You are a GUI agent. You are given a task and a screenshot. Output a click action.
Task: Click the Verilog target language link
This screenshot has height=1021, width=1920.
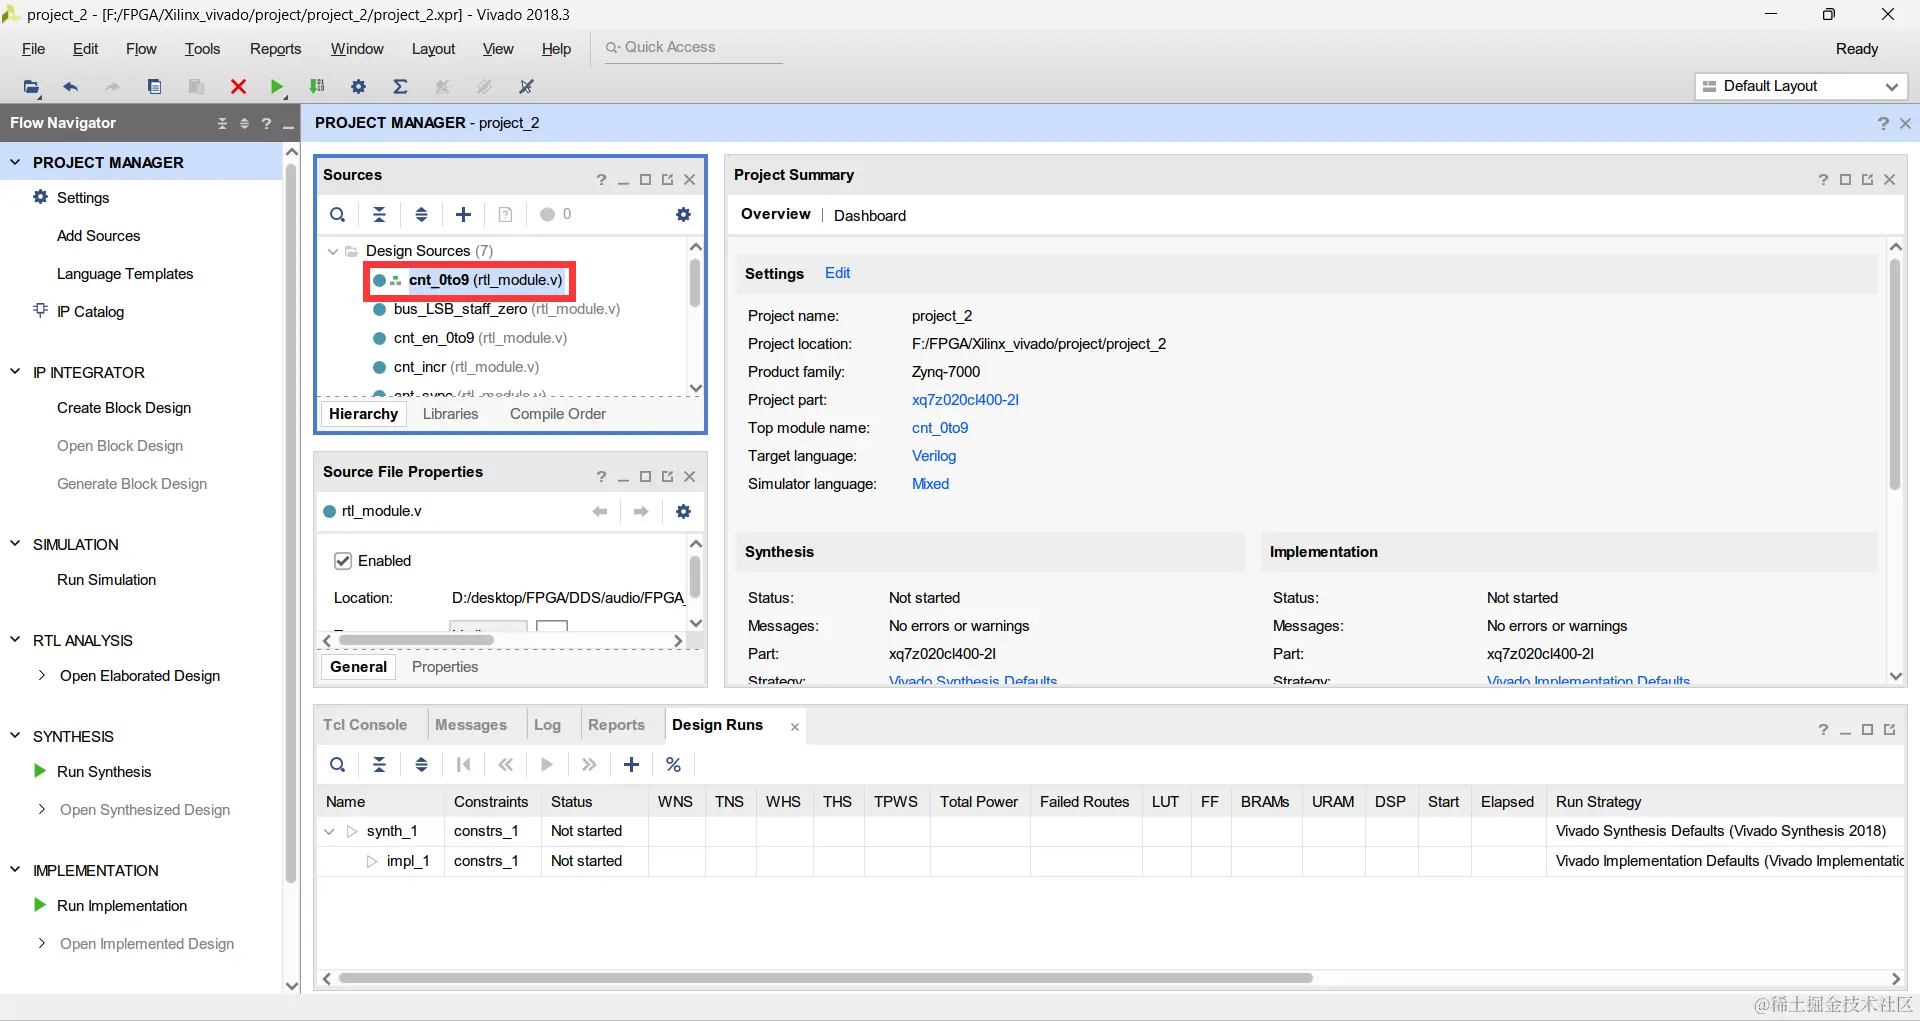934,456
